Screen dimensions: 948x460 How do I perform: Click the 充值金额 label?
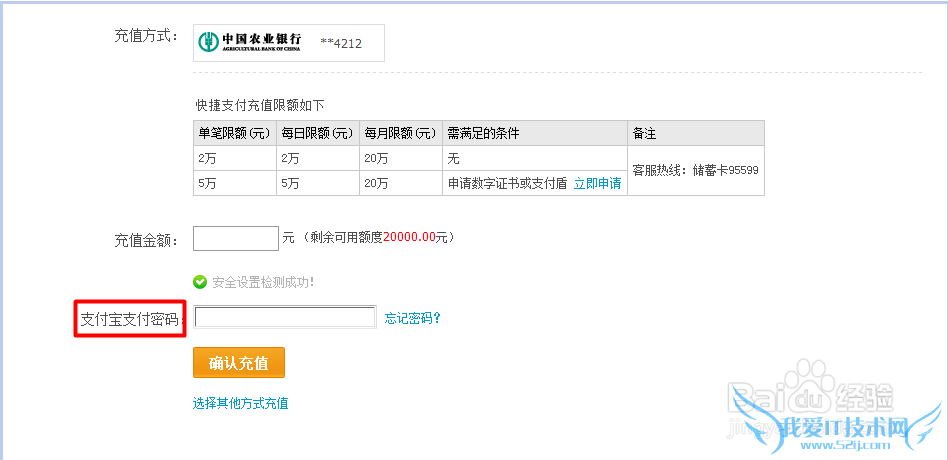[146, 241]
